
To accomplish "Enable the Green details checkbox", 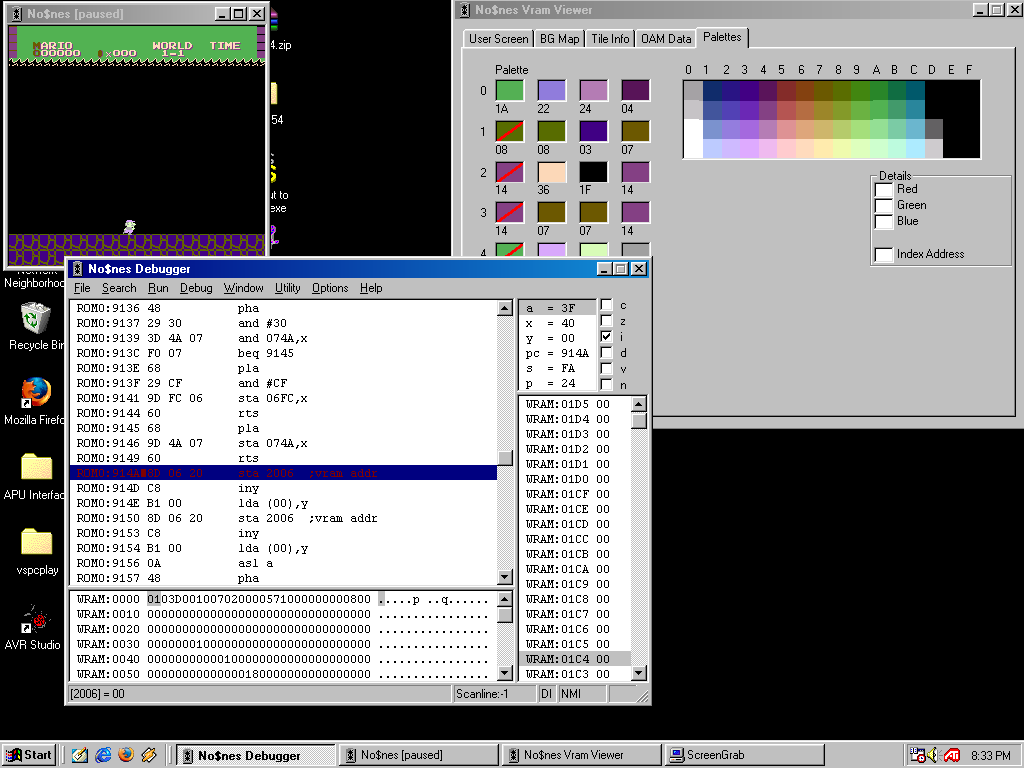I will 884,205.
